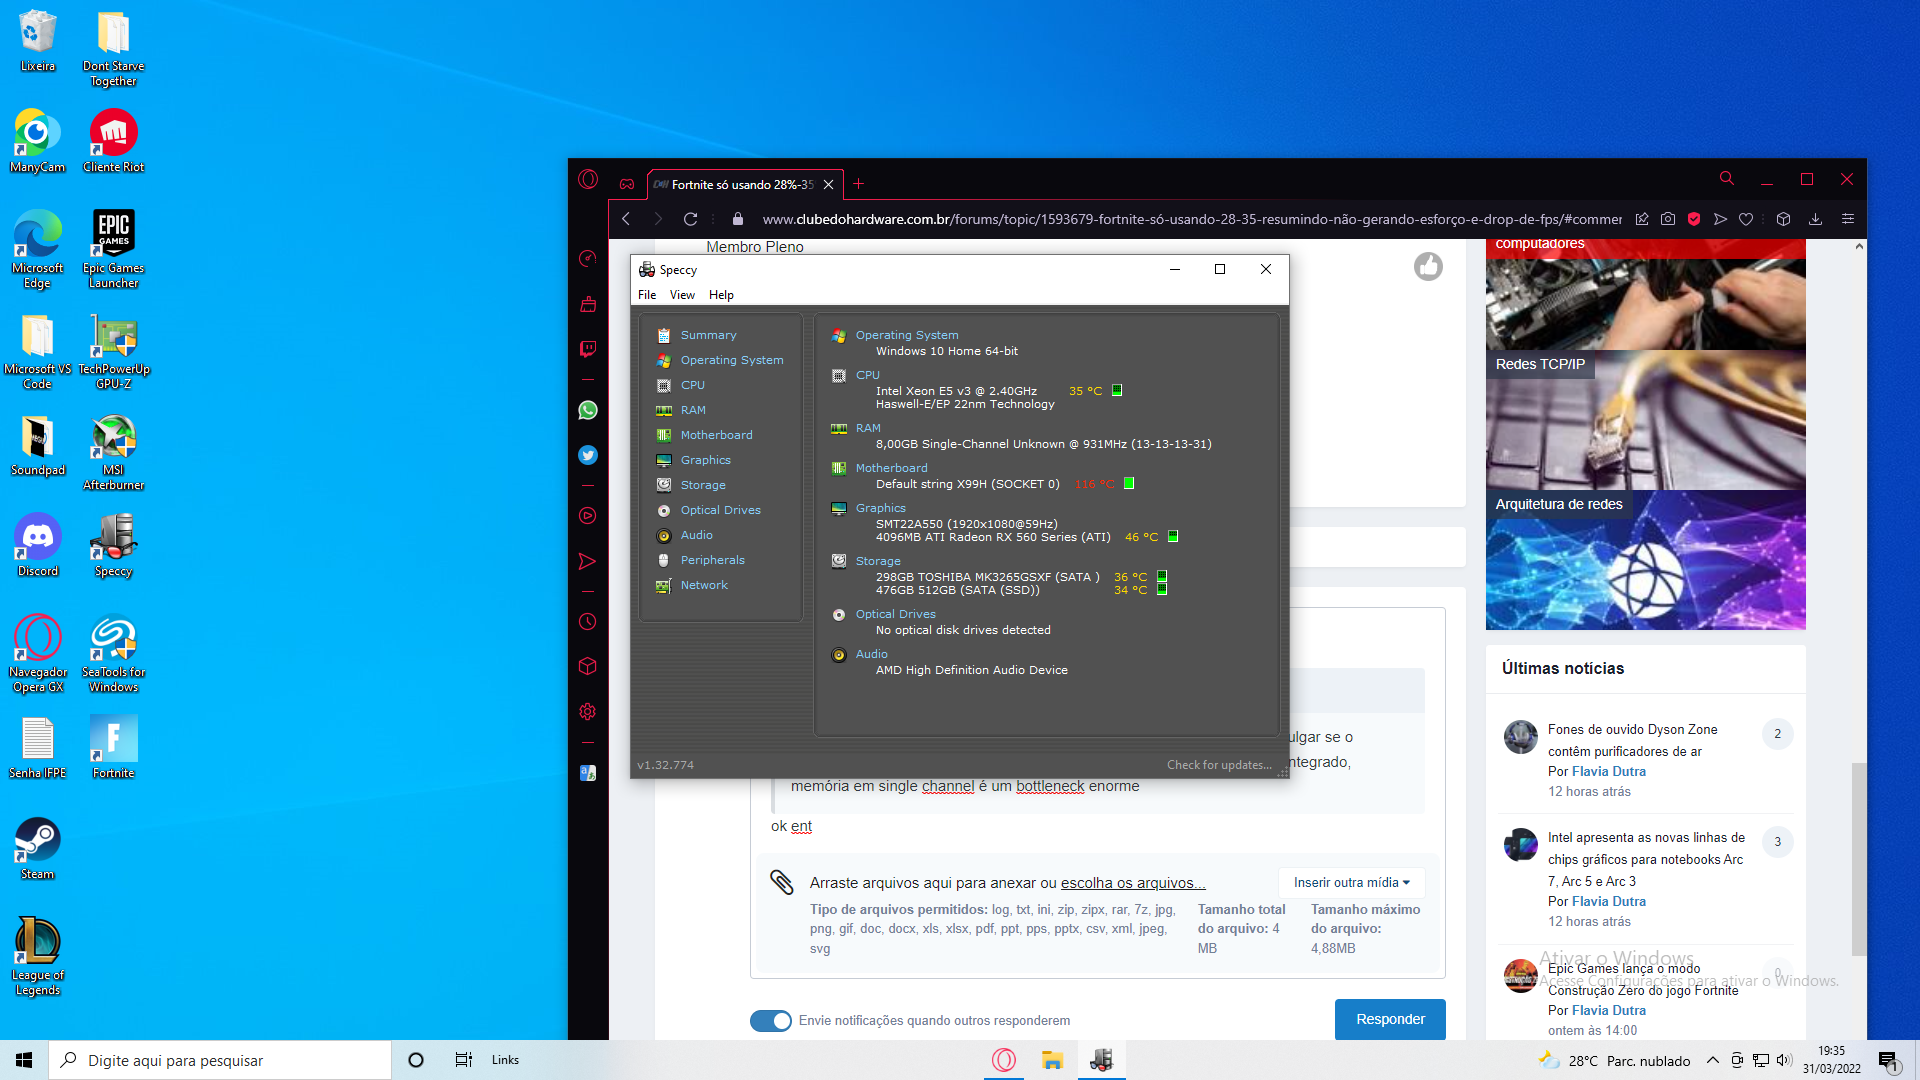
Task: Open GX Corner gamepad icon
Action: (x=627, y=184)
